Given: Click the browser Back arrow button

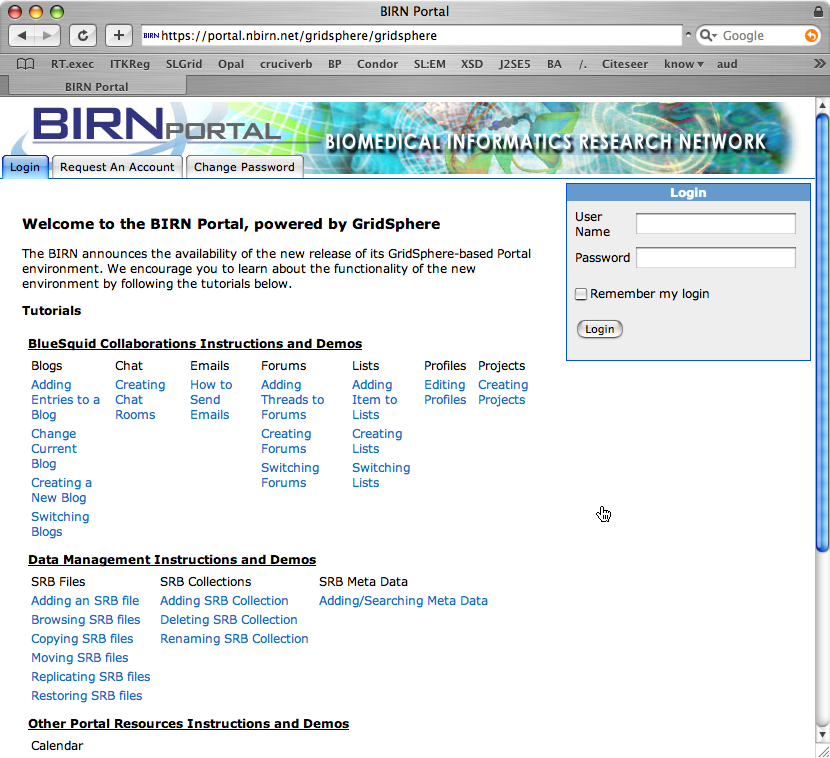Looking at the screenshot, I should (x=23, y=35).
